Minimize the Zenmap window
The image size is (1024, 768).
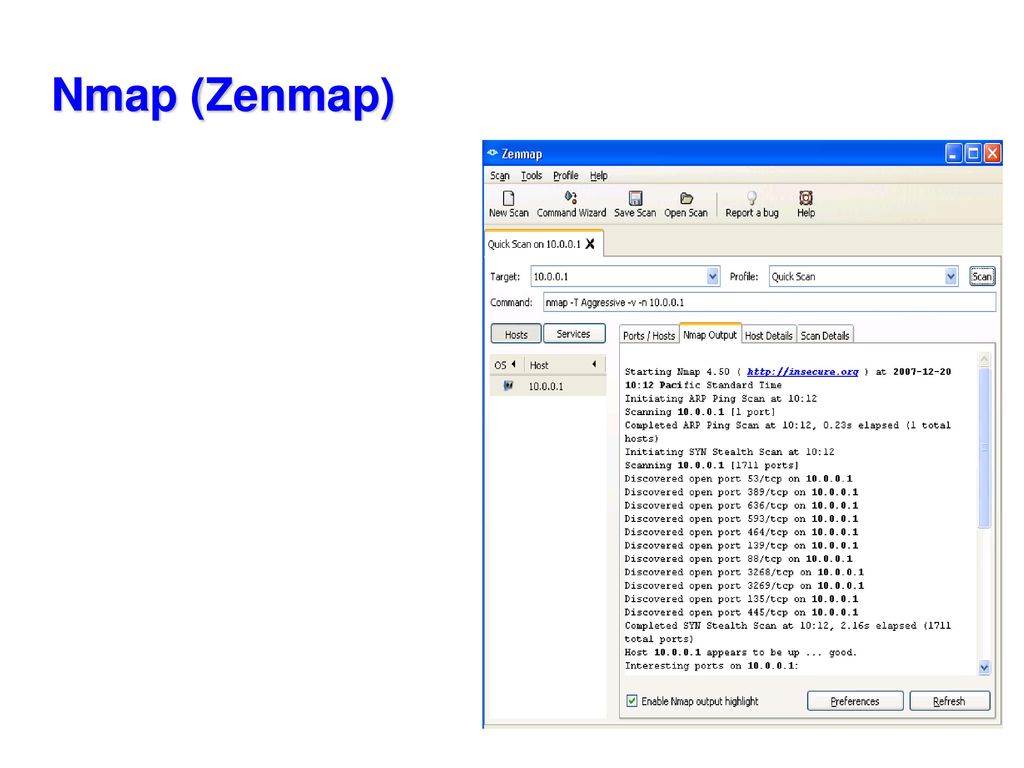pyautogui.click(x=953, y=153)
